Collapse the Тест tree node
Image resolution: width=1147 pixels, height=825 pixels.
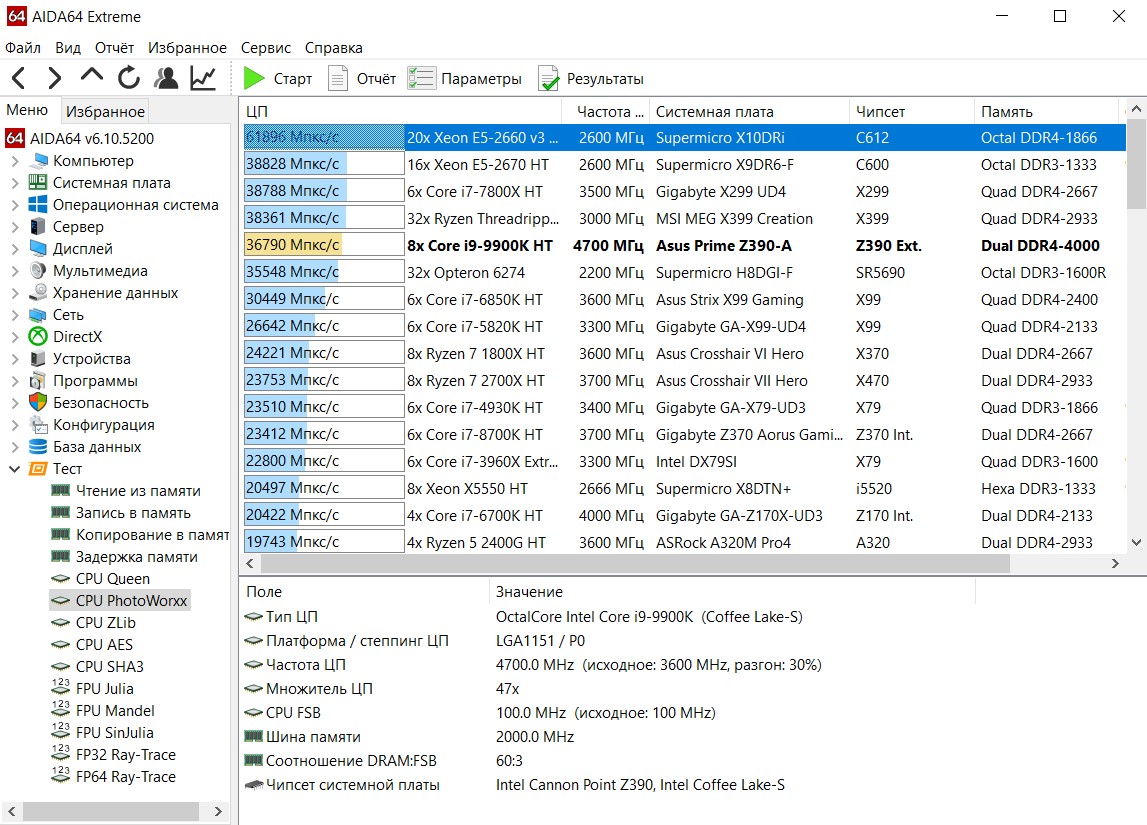[x=15, y=469]
